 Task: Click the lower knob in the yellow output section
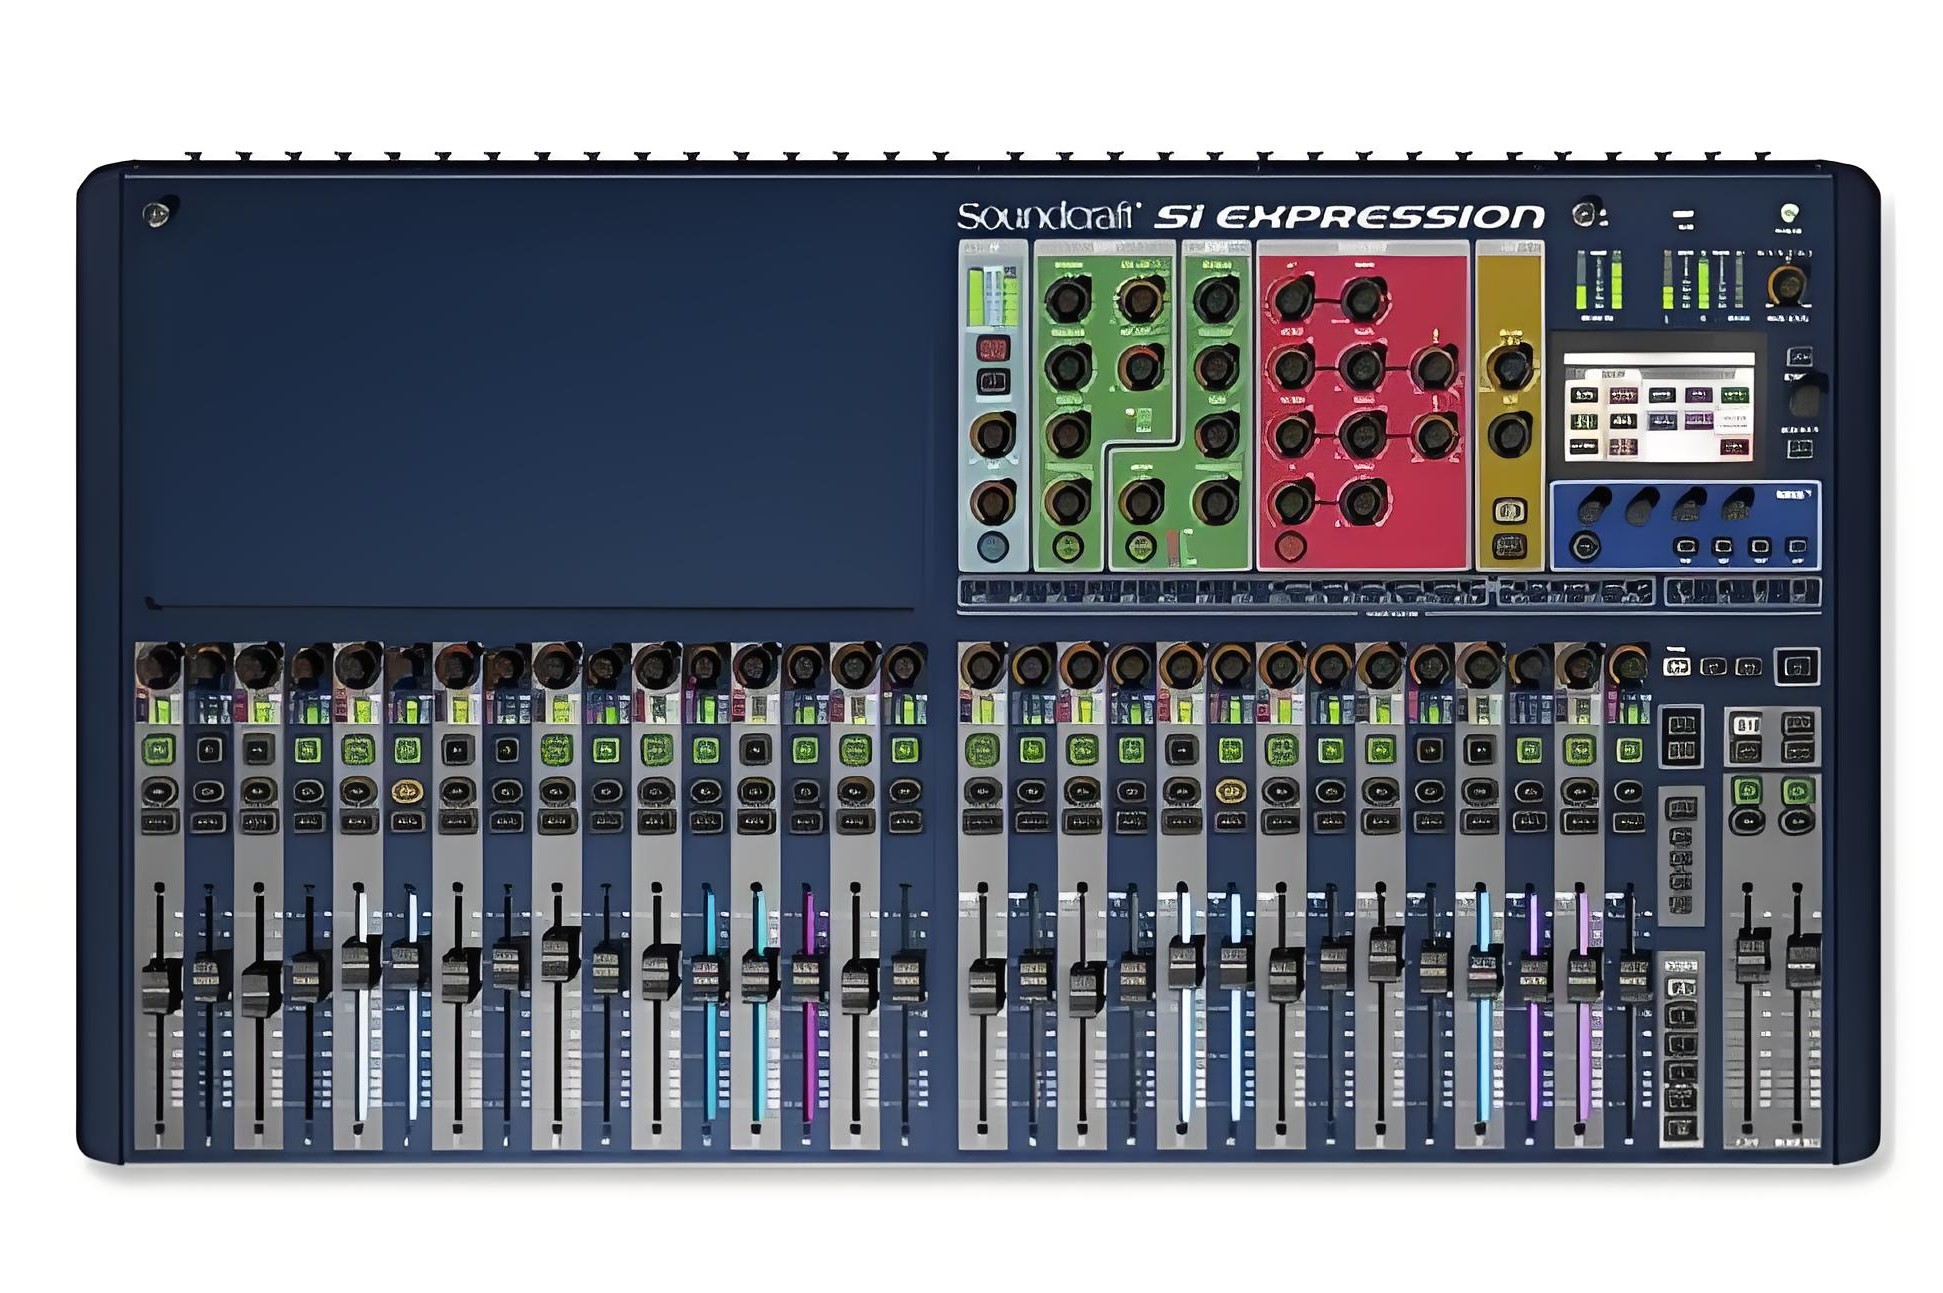coord(1509,435)
